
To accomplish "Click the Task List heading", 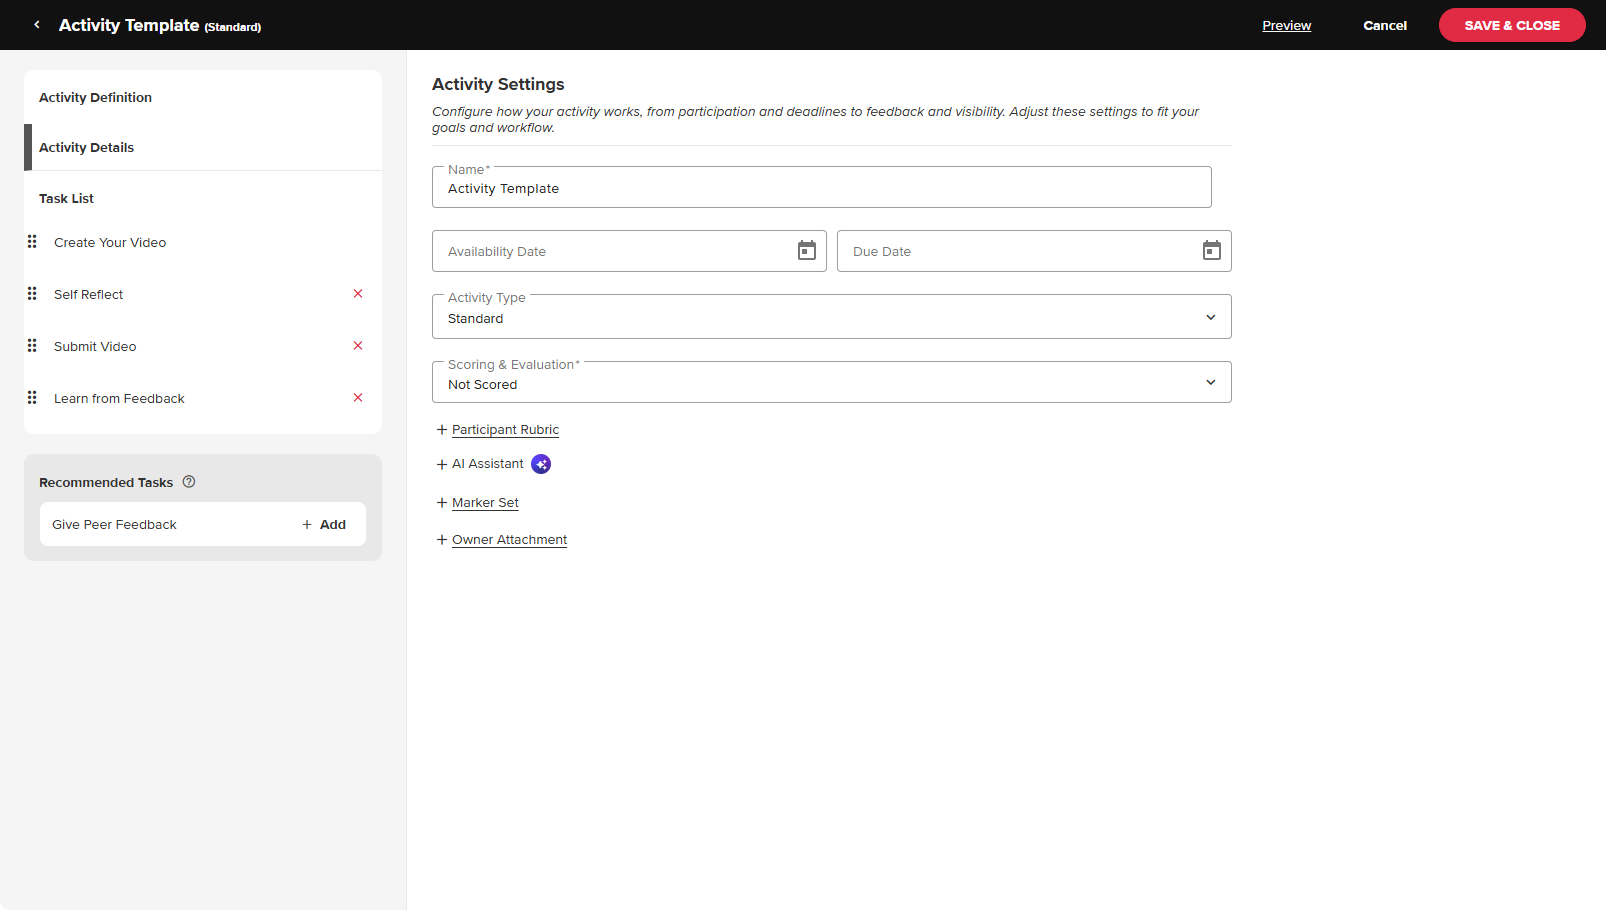I will click(66, 199).
